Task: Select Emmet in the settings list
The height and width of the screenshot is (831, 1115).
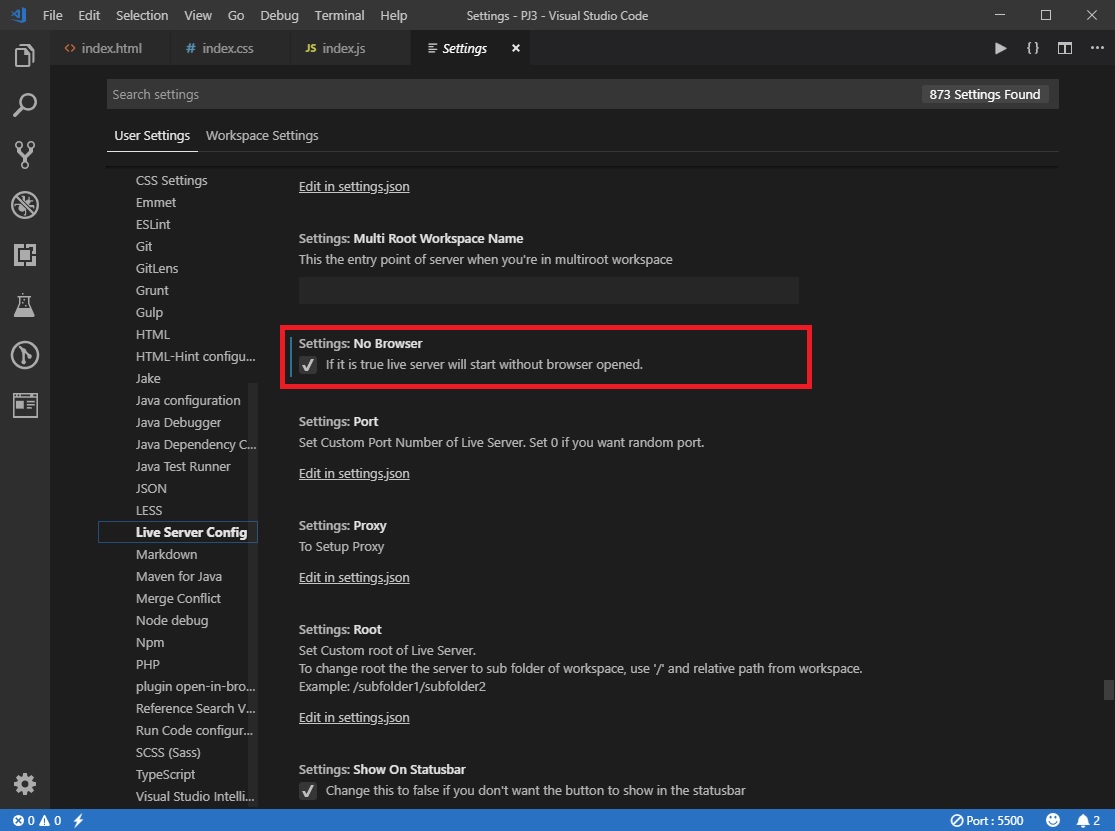Action: pos(156,203)
